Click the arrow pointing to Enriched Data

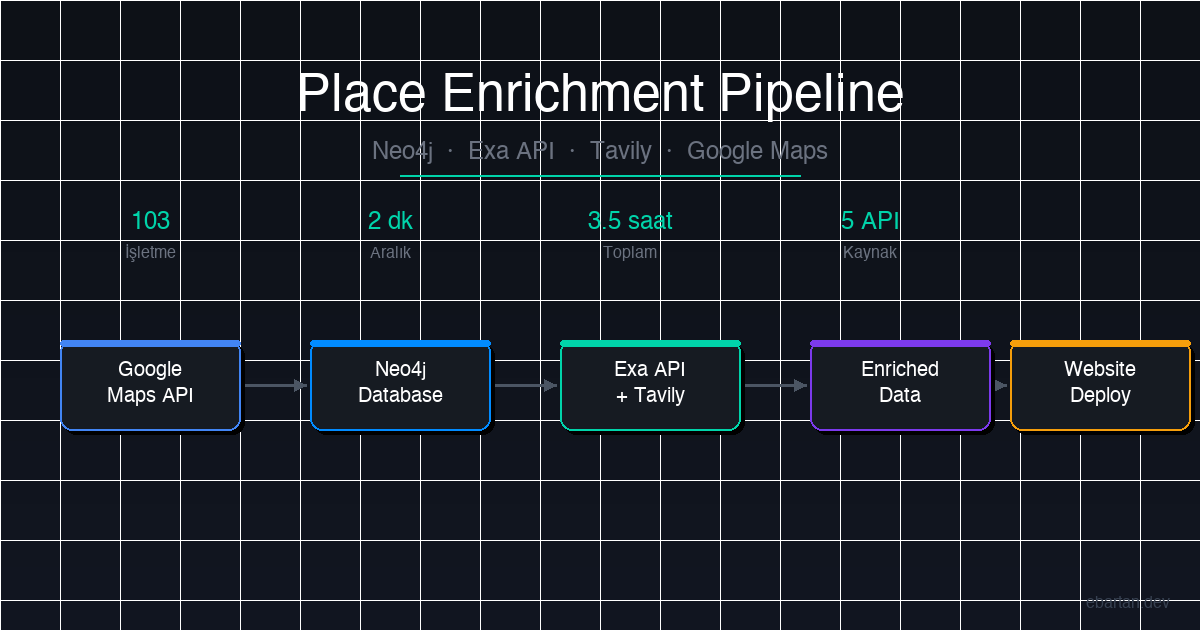tap(775, 385)
